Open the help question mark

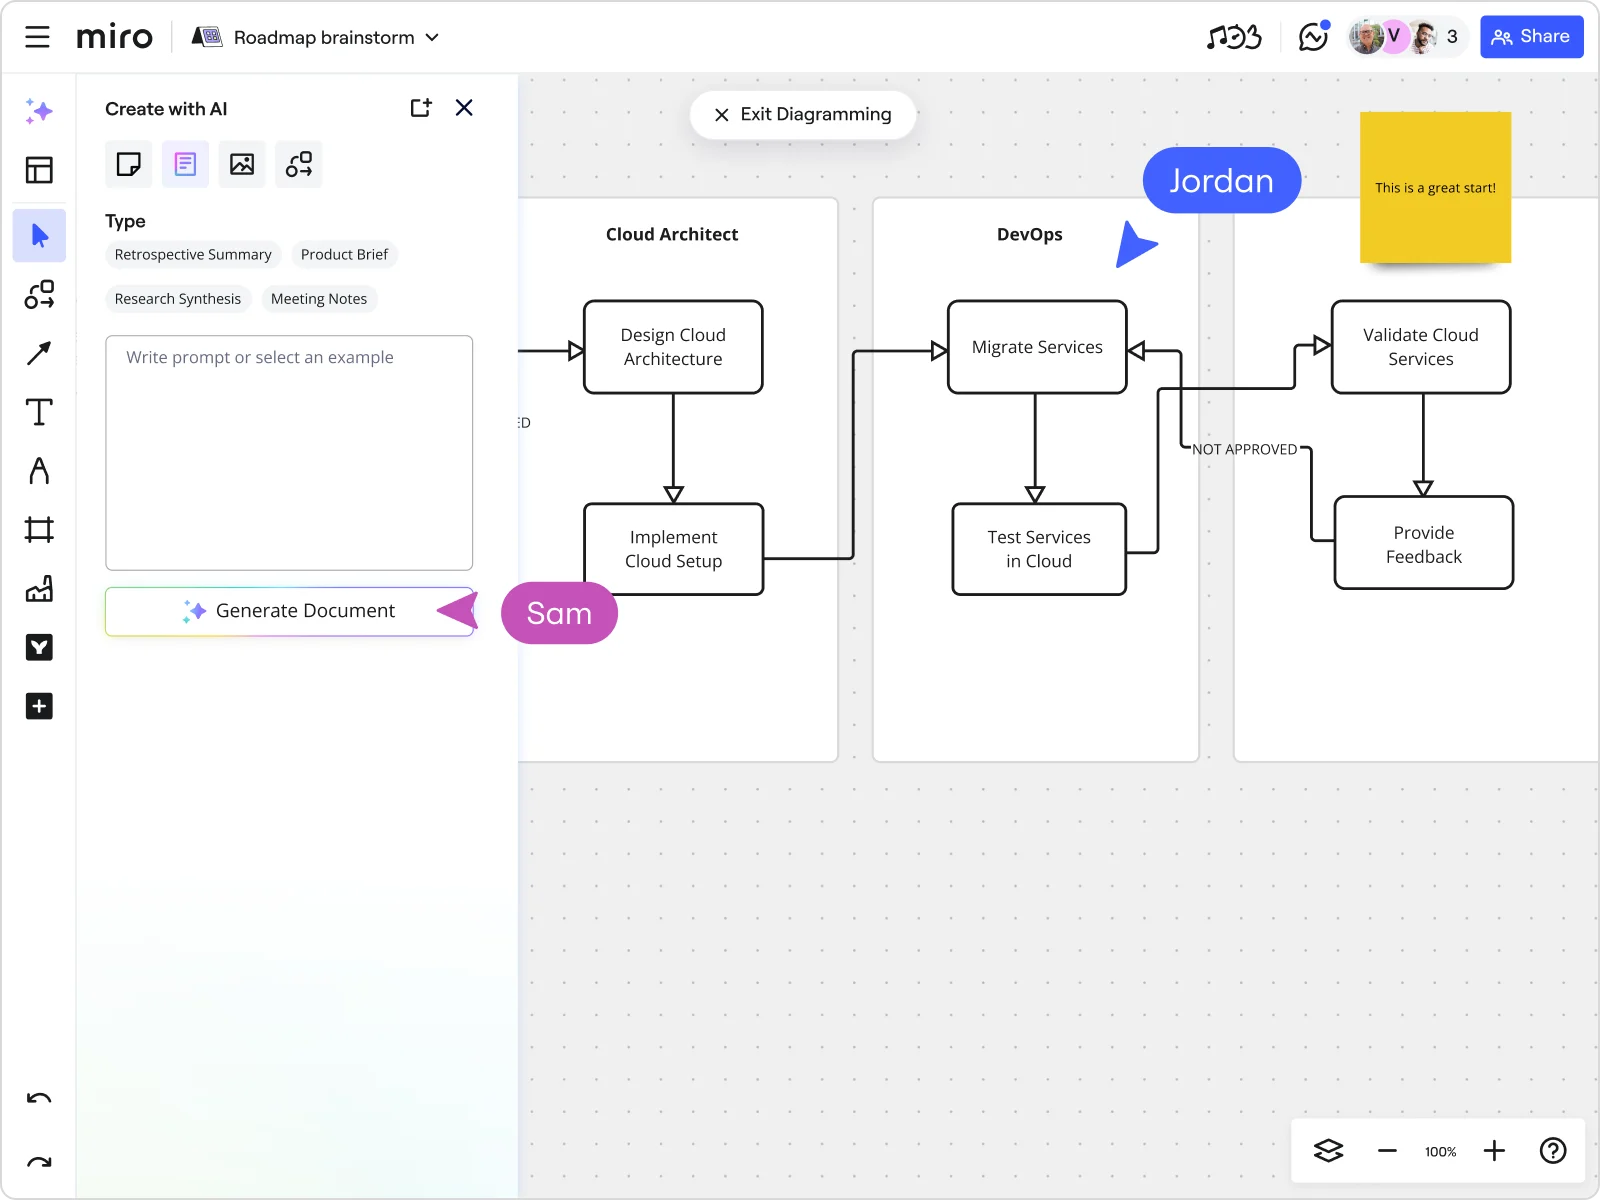point(1553,1151)
